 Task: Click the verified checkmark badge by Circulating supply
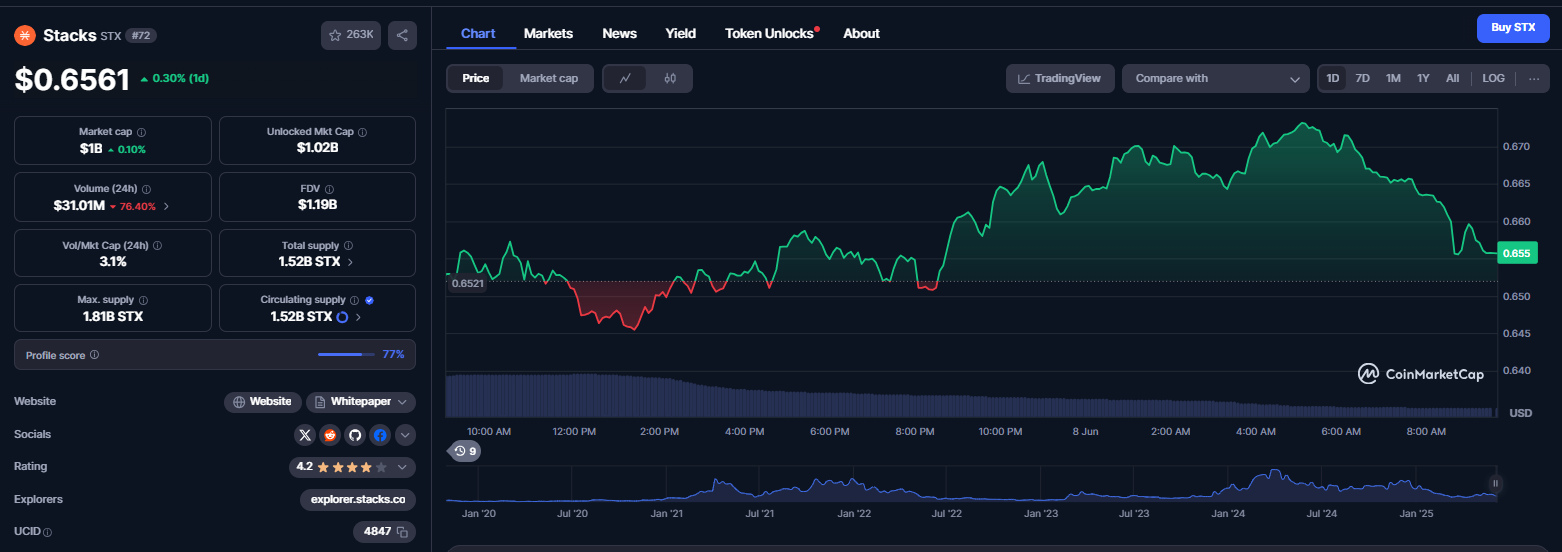coord(369,300)
